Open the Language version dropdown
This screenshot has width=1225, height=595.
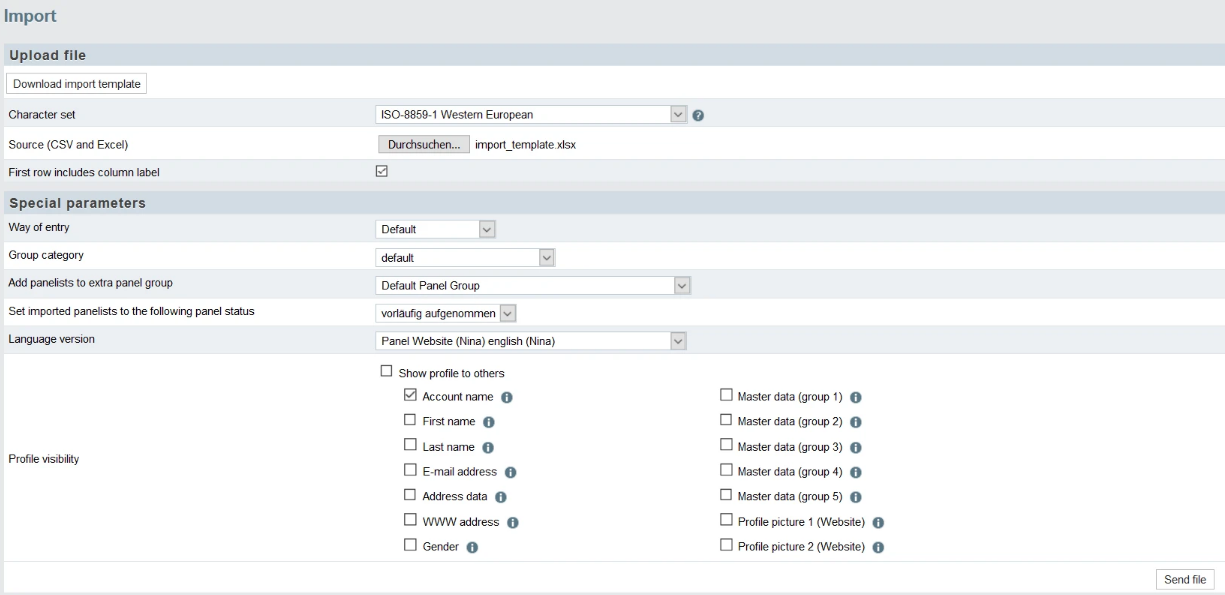[x=532, y=342]
